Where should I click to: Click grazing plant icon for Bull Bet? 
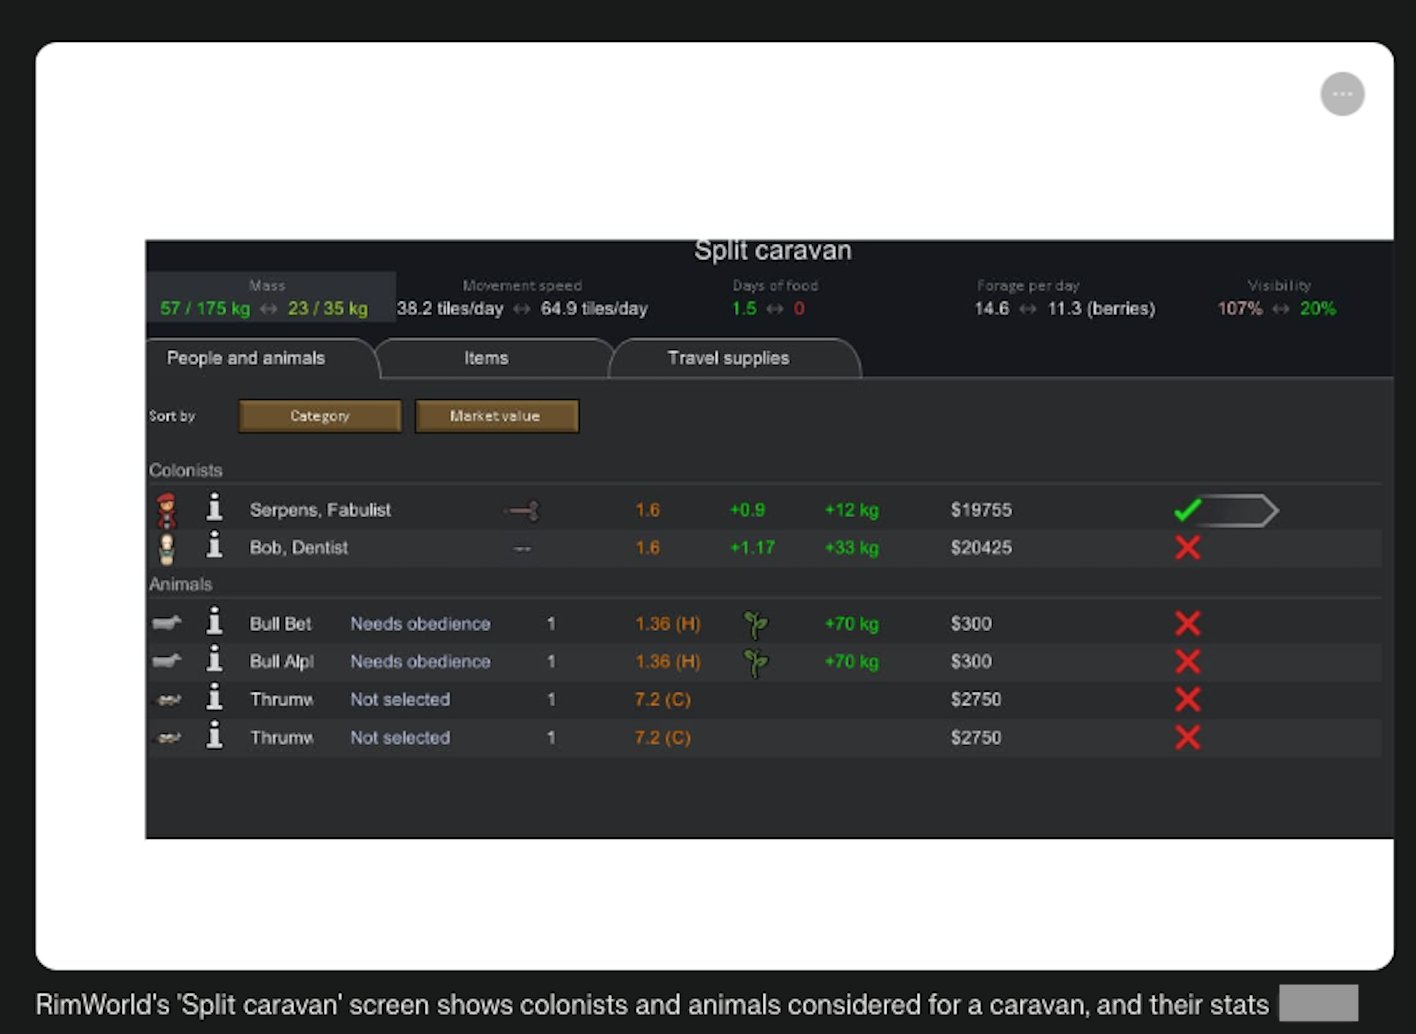click(x=756, y=625)
